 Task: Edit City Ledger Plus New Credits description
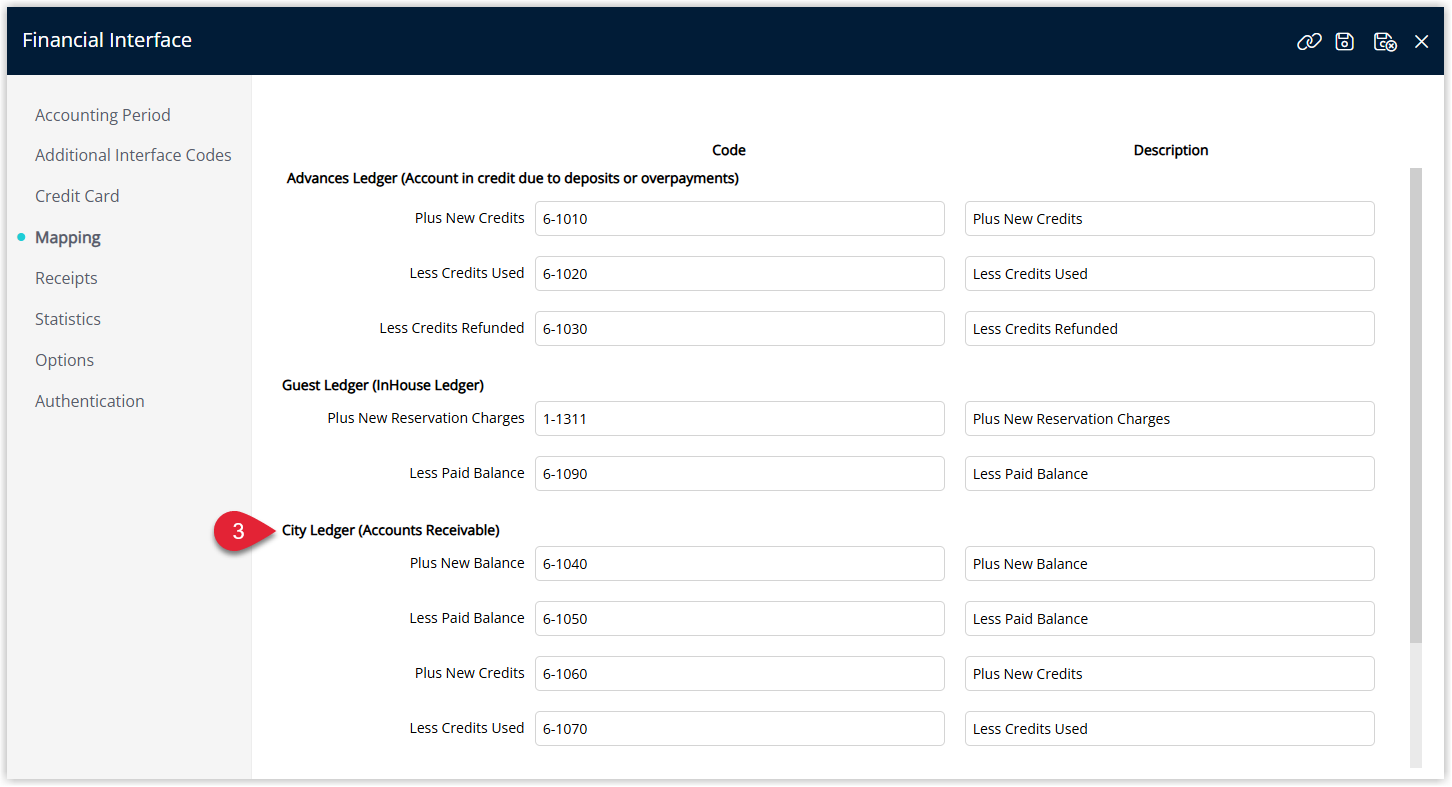coord(1169,674)
